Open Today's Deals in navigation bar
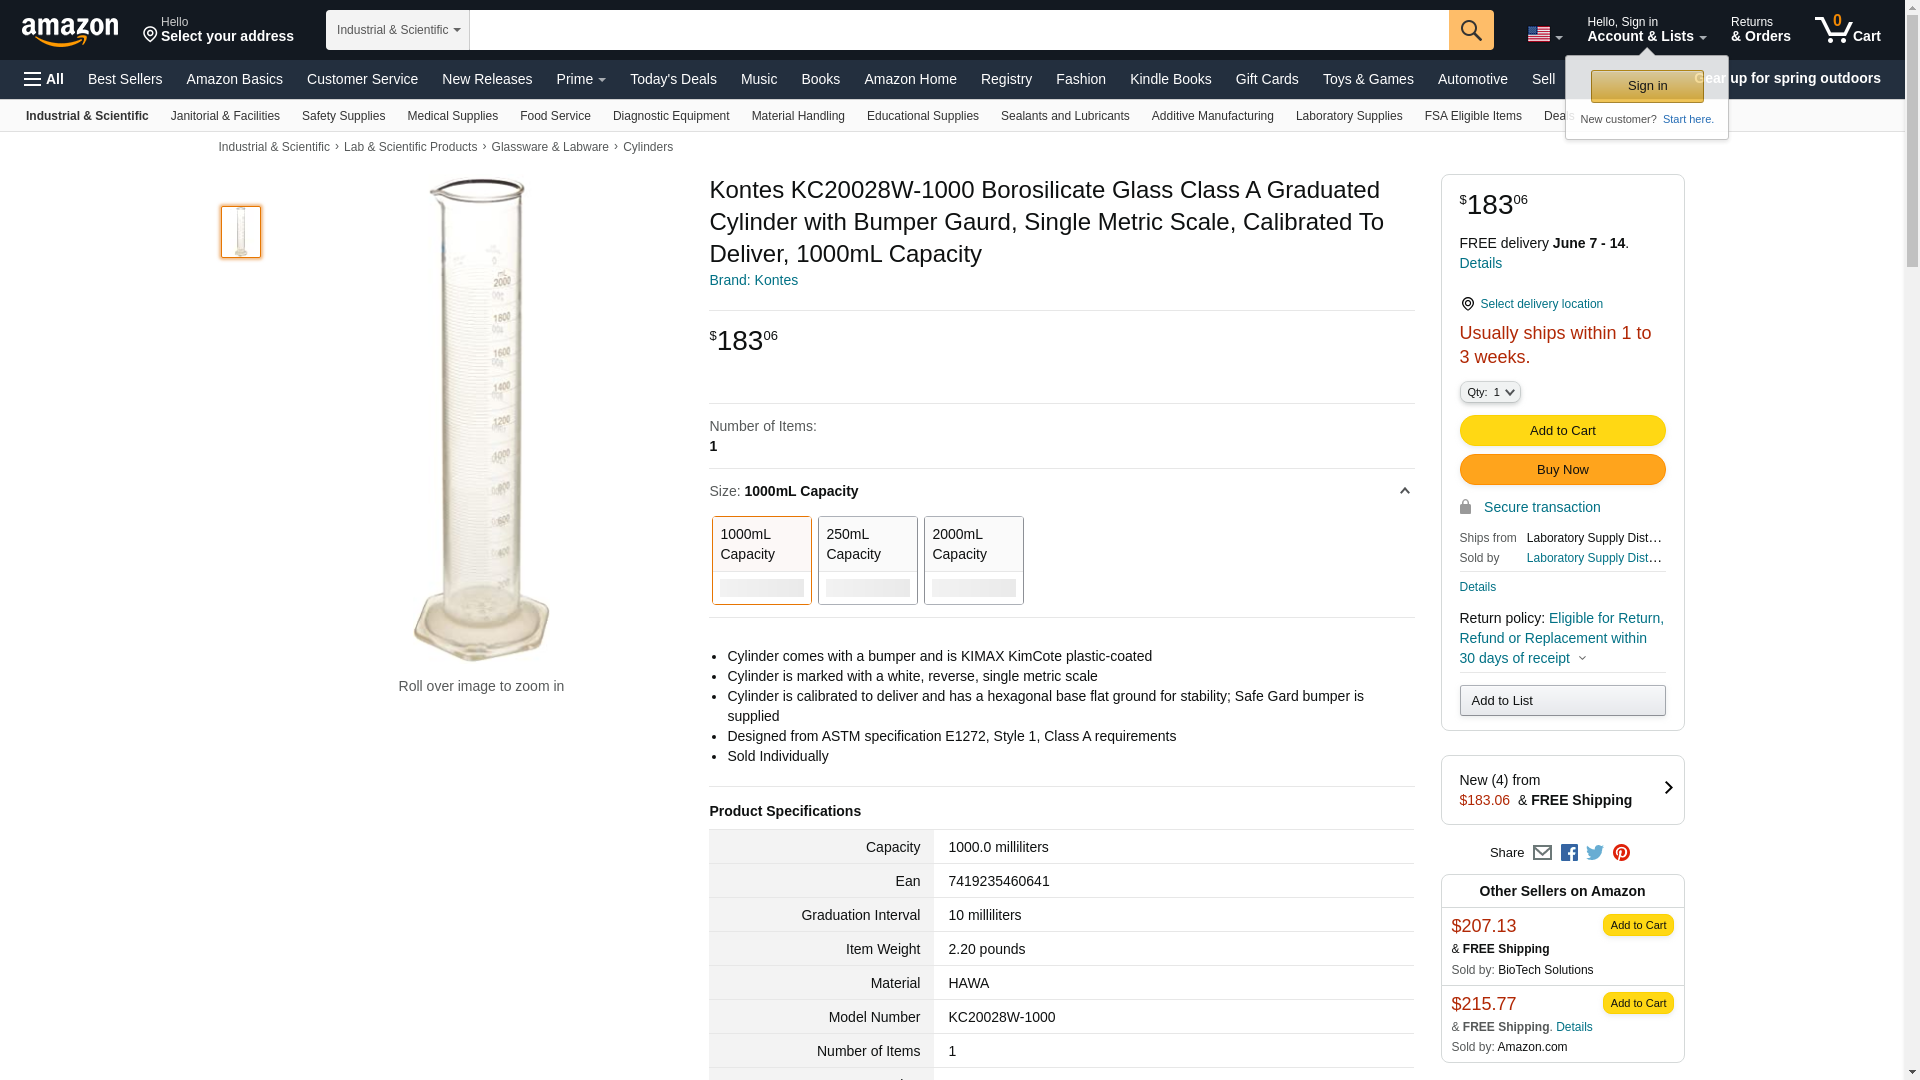1920x1080 pixels. pos(673,79)
